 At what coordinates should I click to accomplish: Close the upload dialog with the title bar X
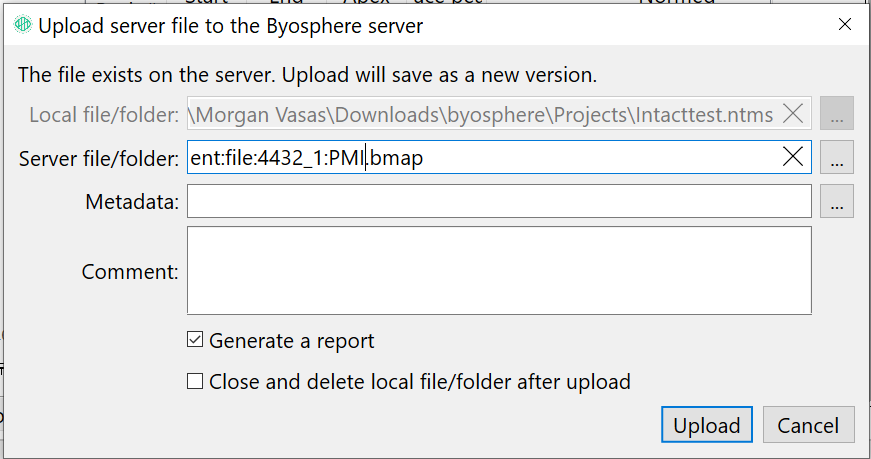[845, 24]
